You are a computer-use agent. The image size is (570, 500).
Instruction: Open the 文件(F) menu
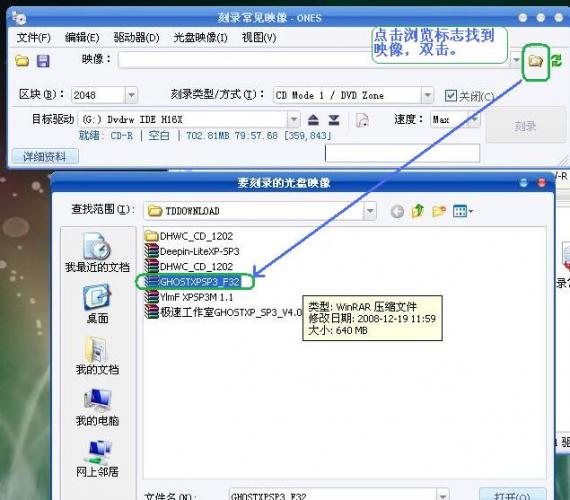pyautogui.click(x=33, y=37)
